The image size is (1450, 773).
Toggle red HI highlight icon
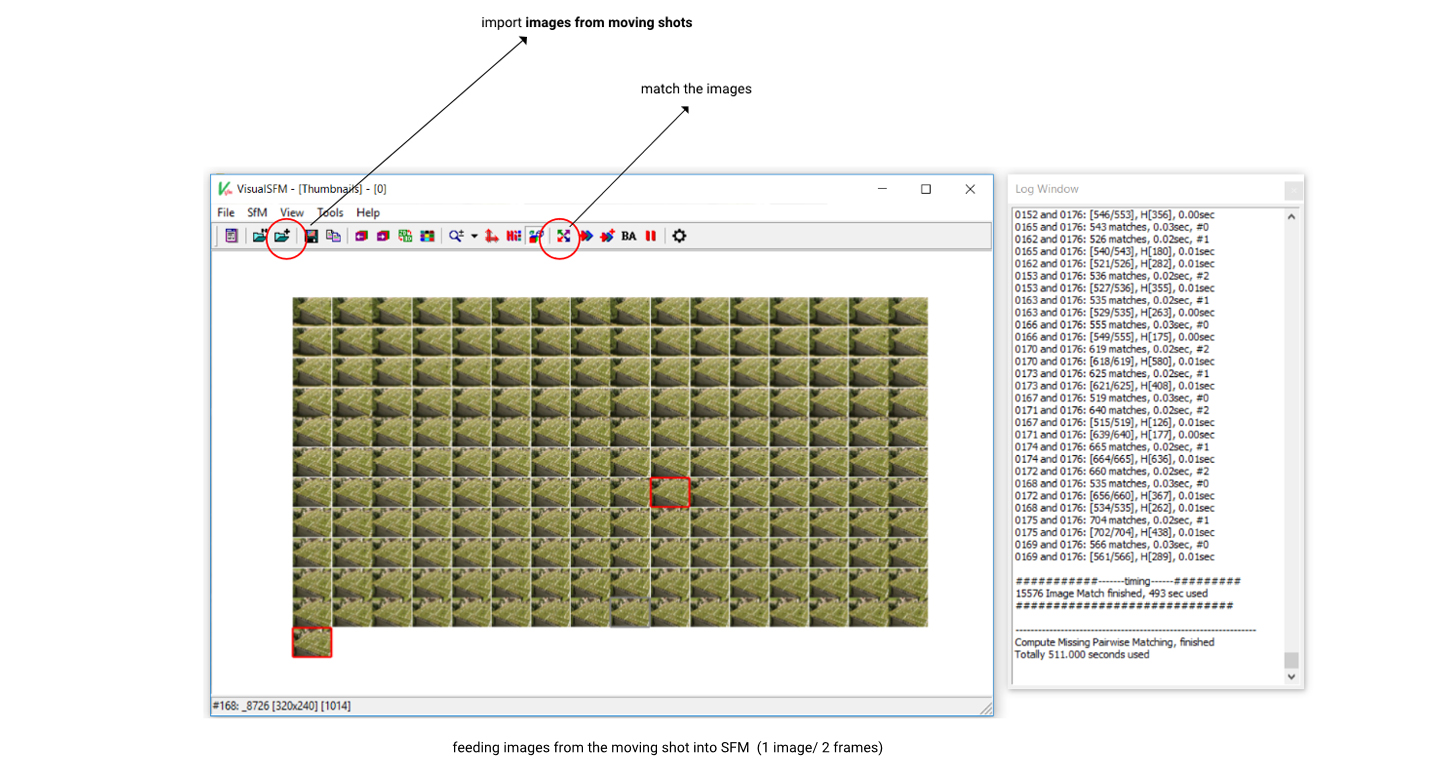pyautogui.click(x=513, y=236)
